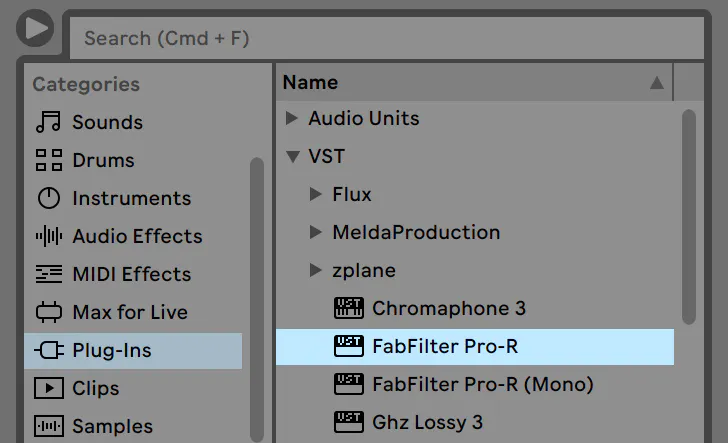The width and height of the screenshot is (728, 443).
Task: Click the MIDI Effects icon
Action: tap(48, 274)
